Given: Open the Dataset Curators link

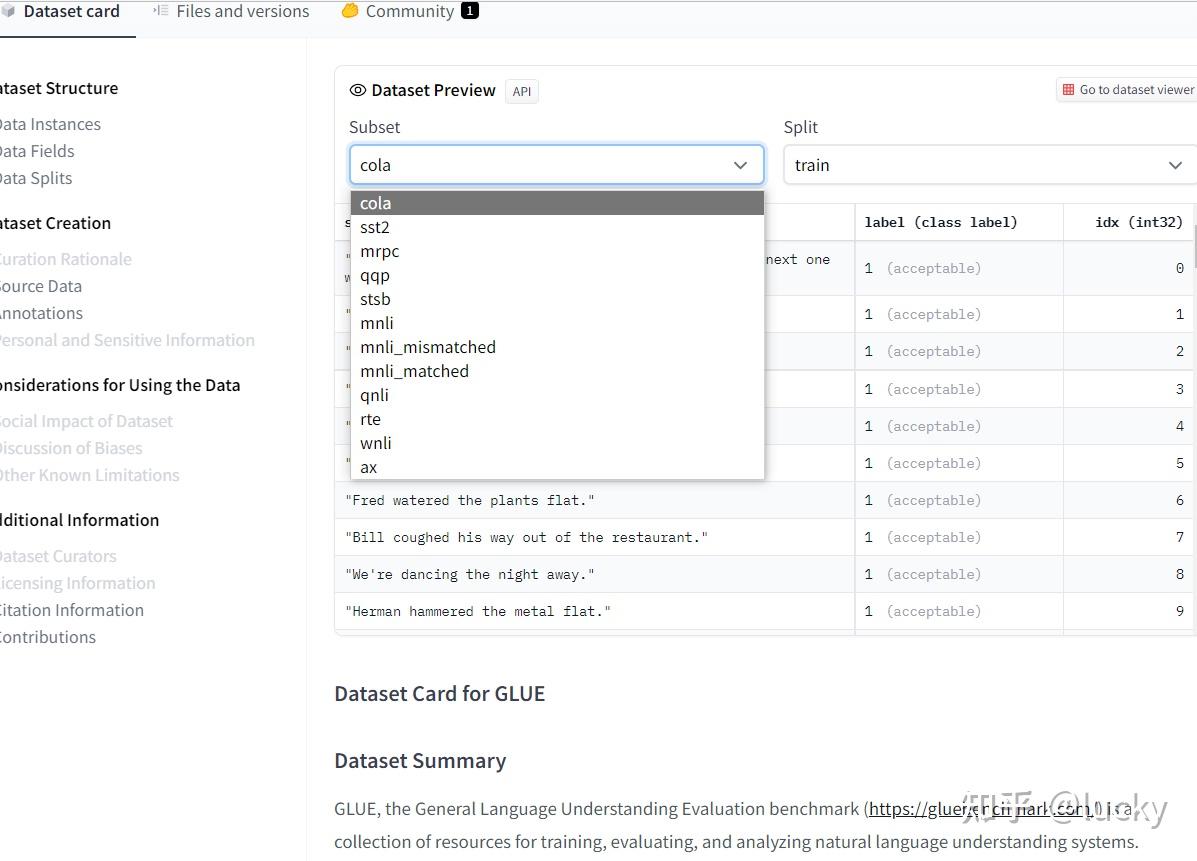Looking at the screenshot, I should coord(58,556).
